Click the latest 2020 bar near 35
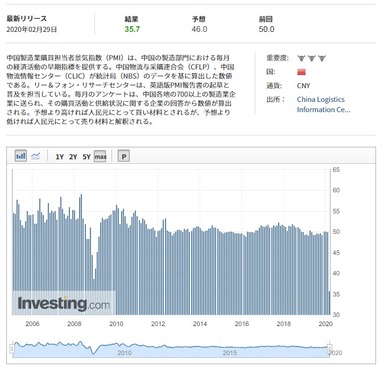The height and width of the screenshot is (367, 380). click(x=329, y=303)
